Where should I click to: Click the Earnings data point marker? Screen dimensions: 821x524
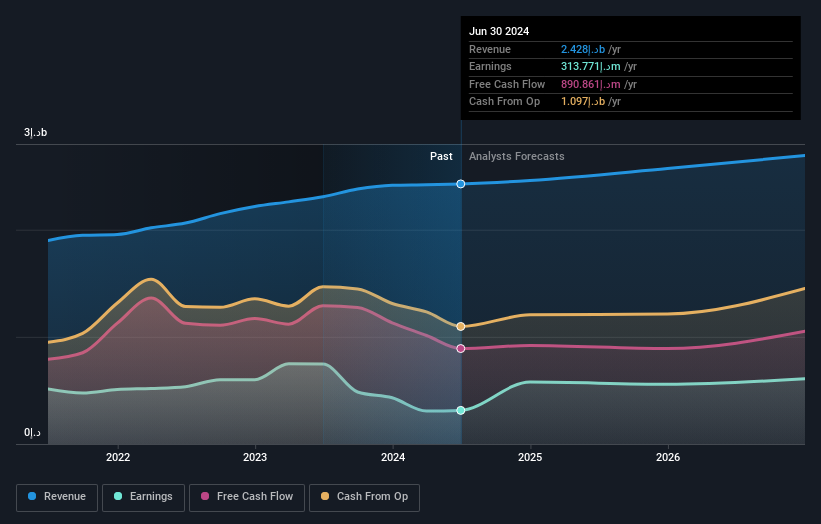coord(461,410)
